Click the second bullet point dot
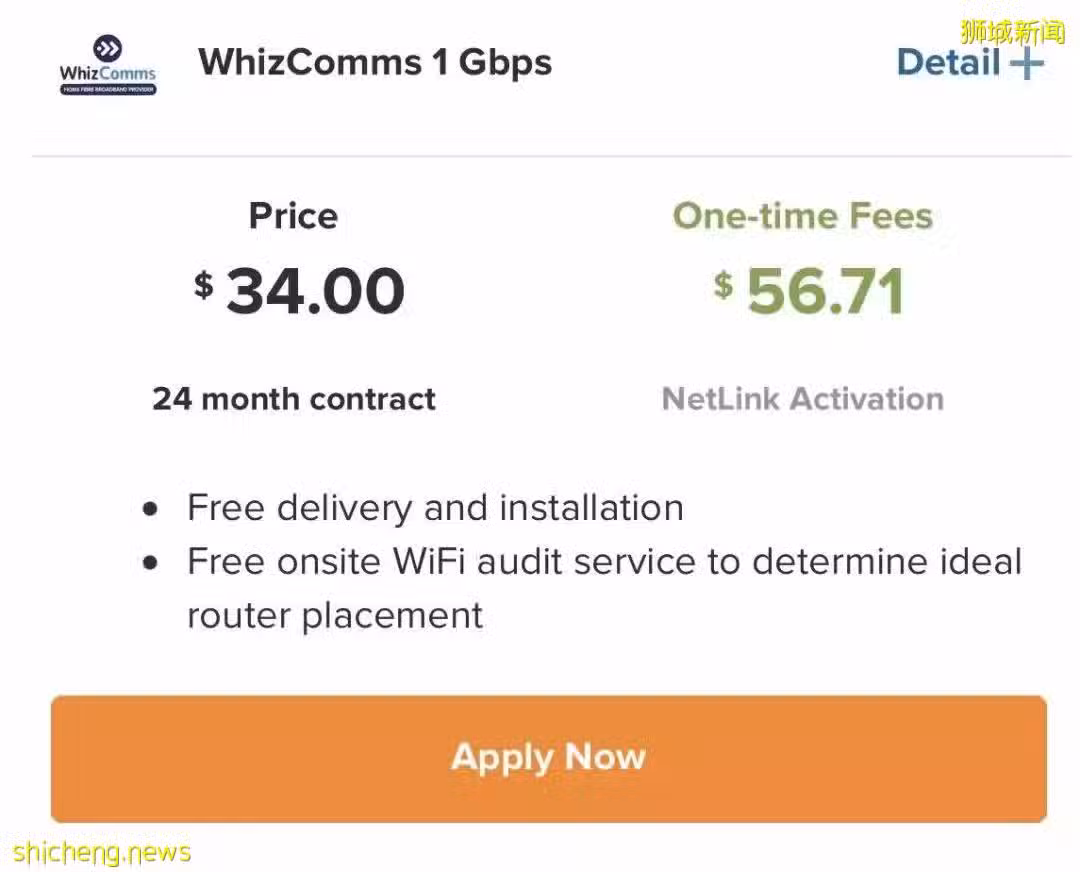 coord(150,563)
